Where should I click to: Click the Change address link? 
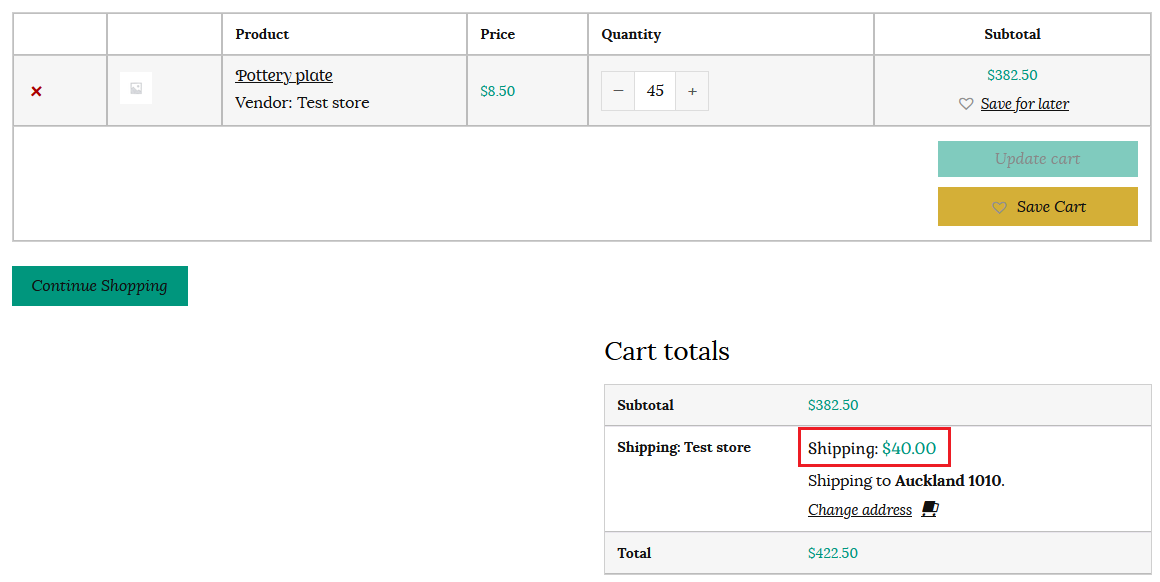tap(860, 510)
